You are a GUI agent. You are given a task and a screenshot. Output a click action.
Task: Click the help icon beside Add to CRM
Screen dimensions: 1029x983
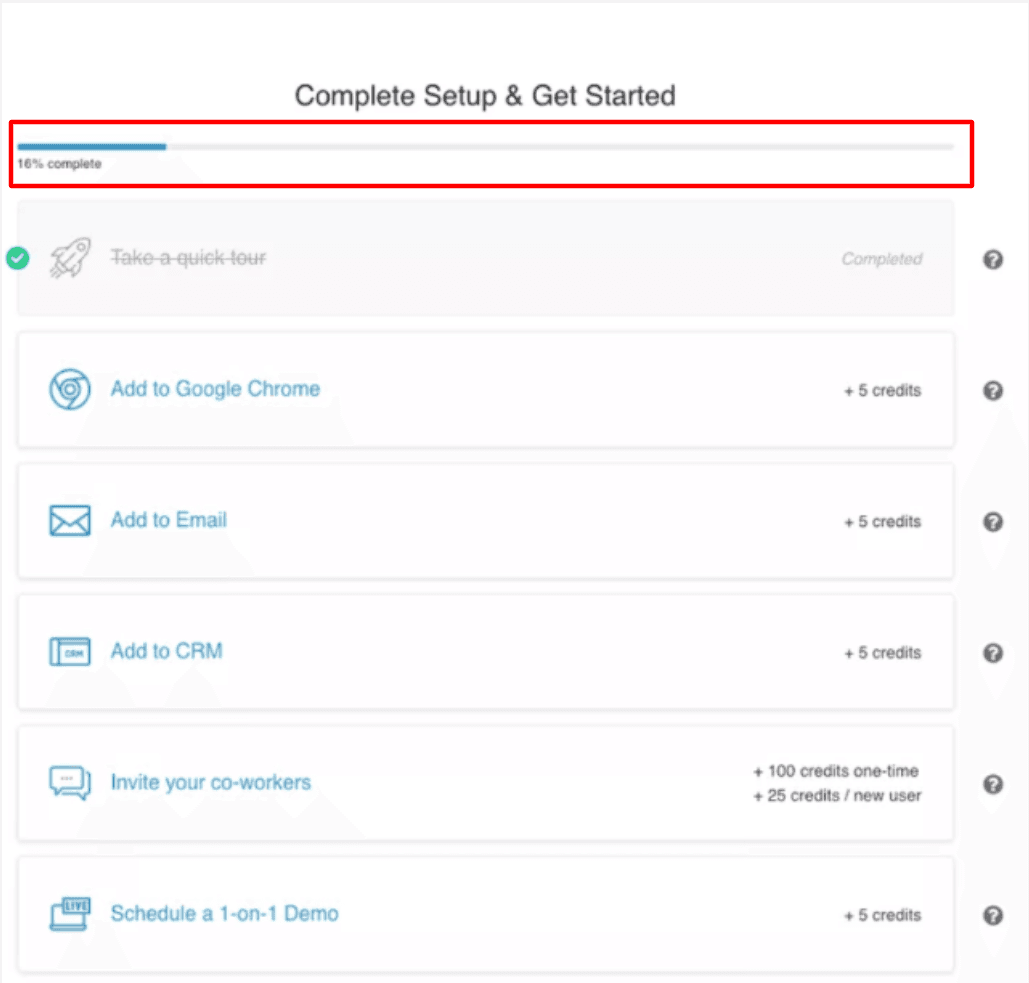click(x=993, y=653)
